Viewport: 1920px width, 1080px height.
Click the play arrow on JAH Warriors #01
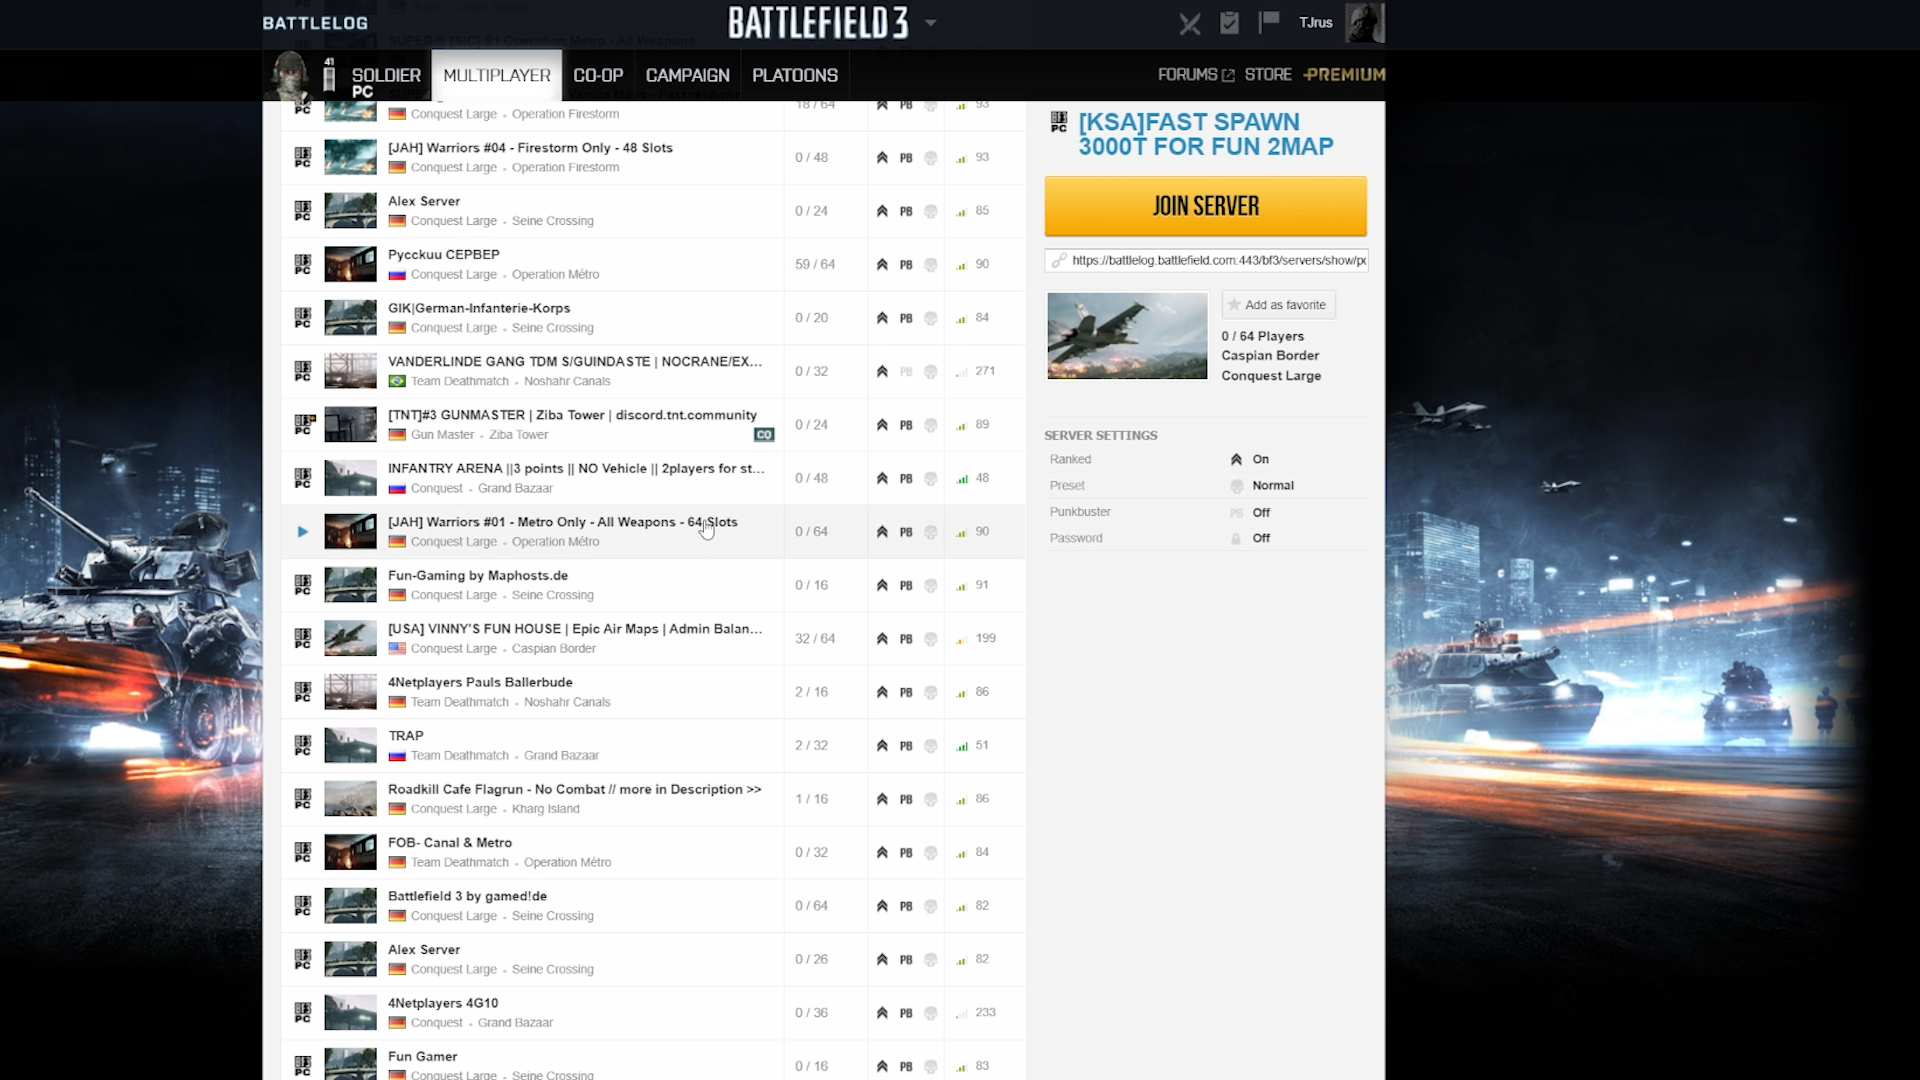point(302,532)
